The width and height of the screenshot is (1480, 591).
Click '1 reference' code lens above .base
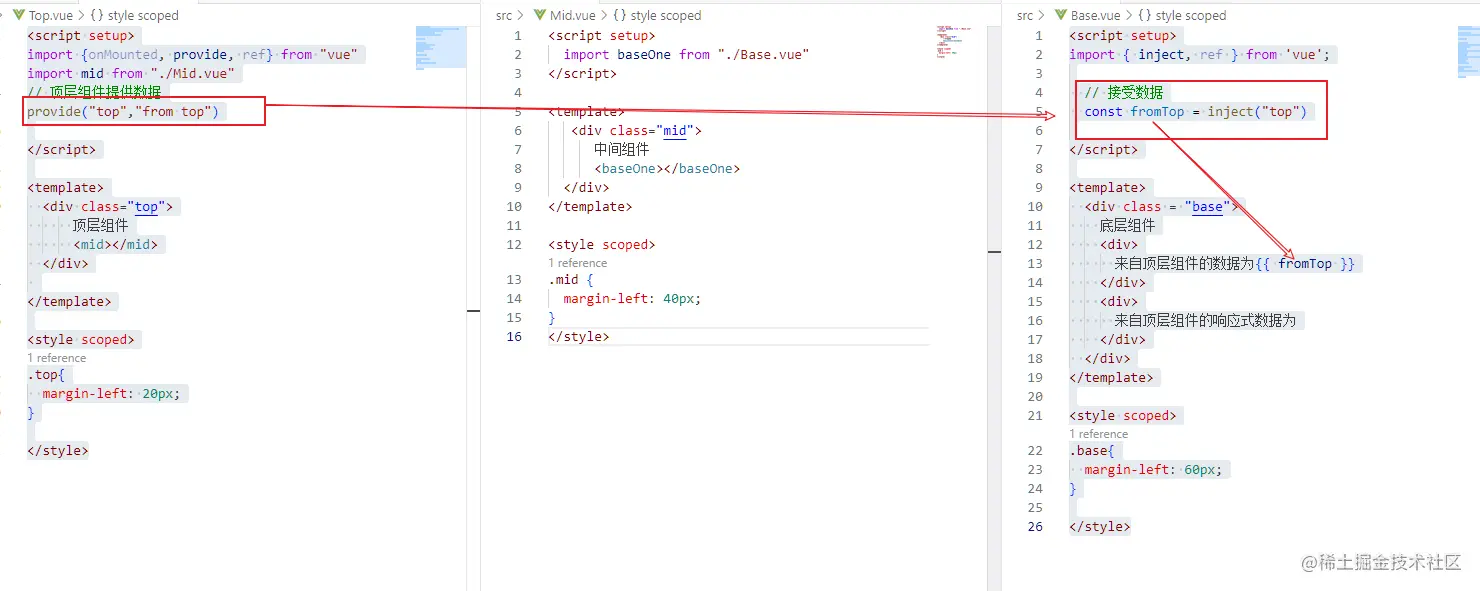coord(1098,434)
